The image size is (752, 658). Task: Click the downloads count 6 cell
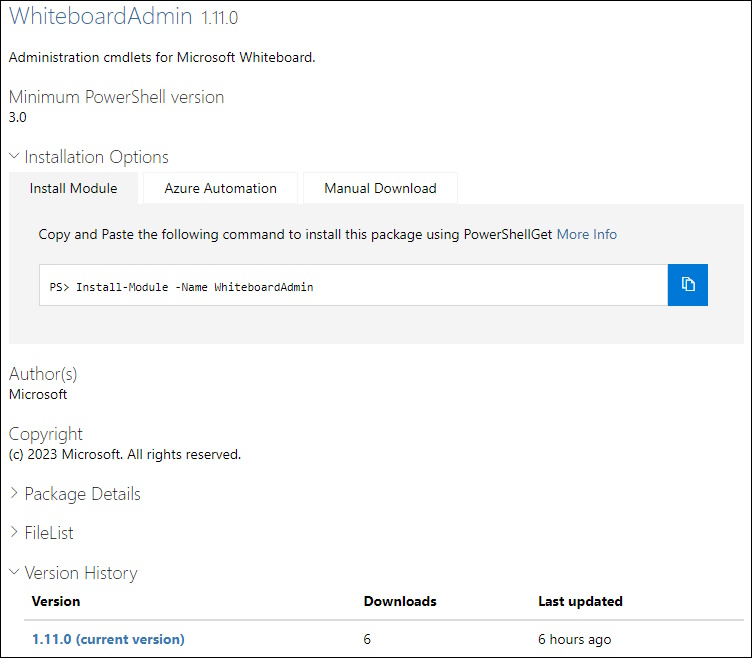(x=367, y=639)
